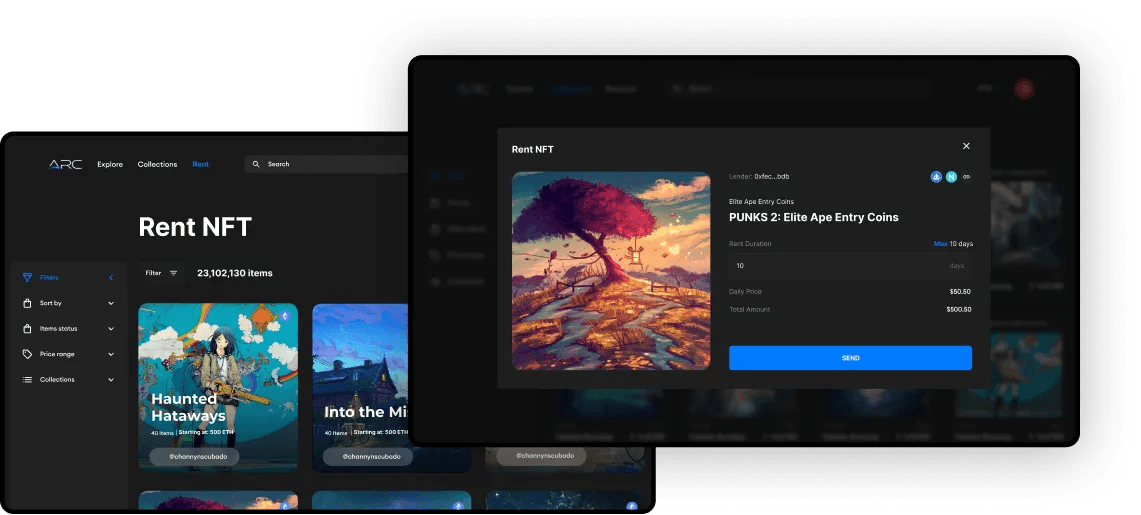This screenshot has height=515, width=1141.
Task: Click the Items status bag icon
Action: [27, 329]
